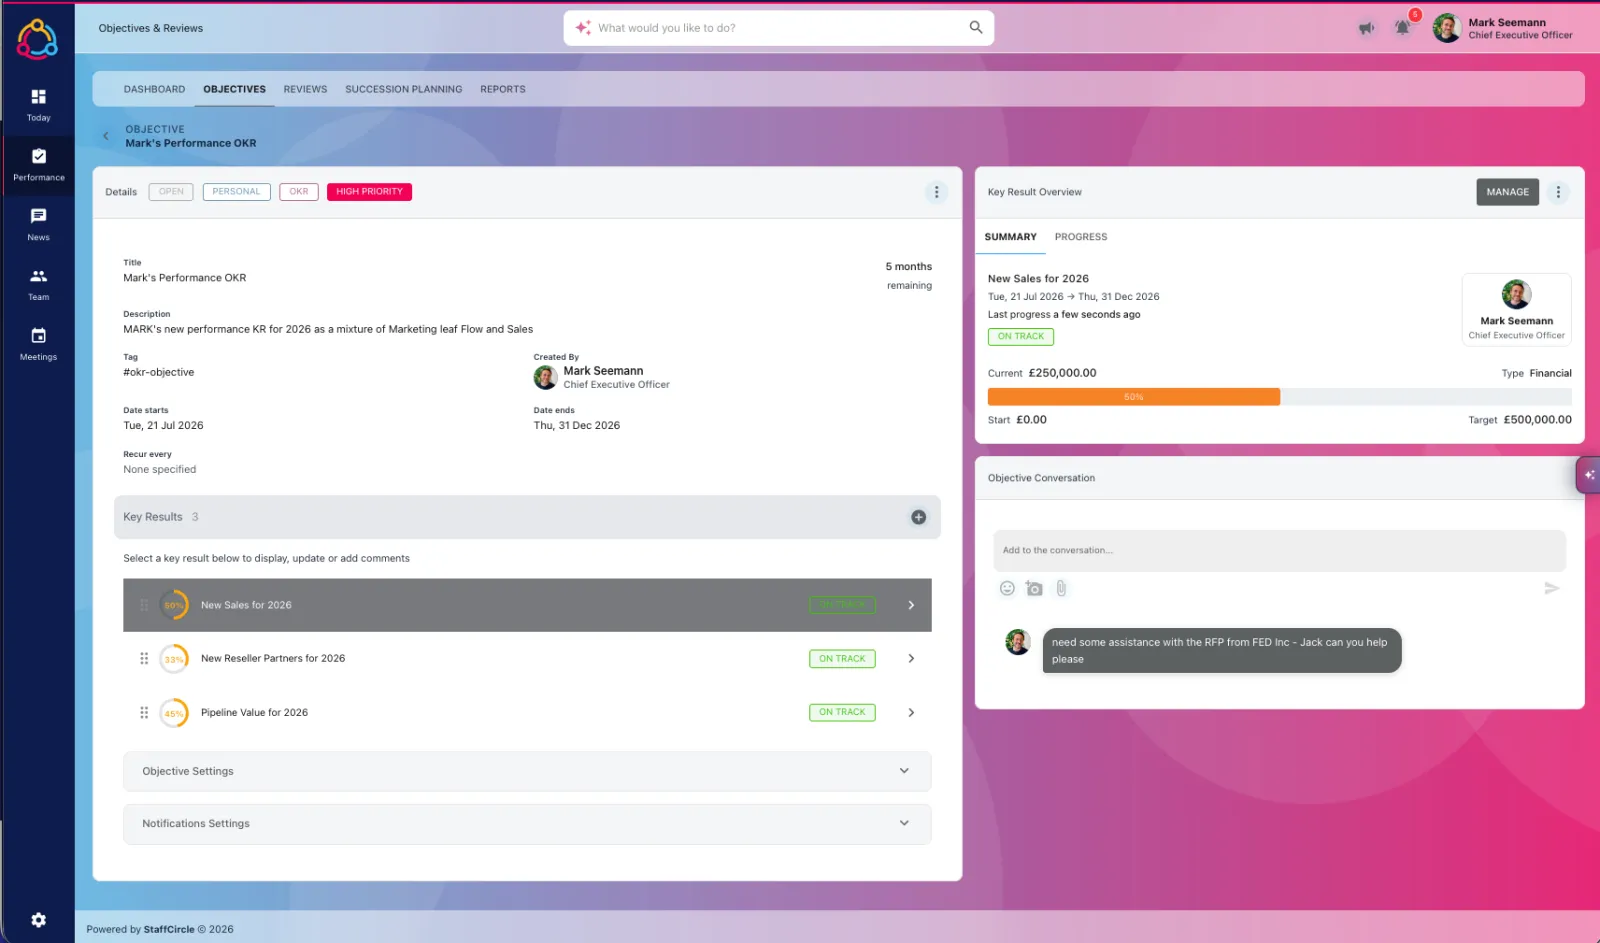Open the Performance sidebar section
The height and width of the screenshot is (943, 1600).
[38, 164]
